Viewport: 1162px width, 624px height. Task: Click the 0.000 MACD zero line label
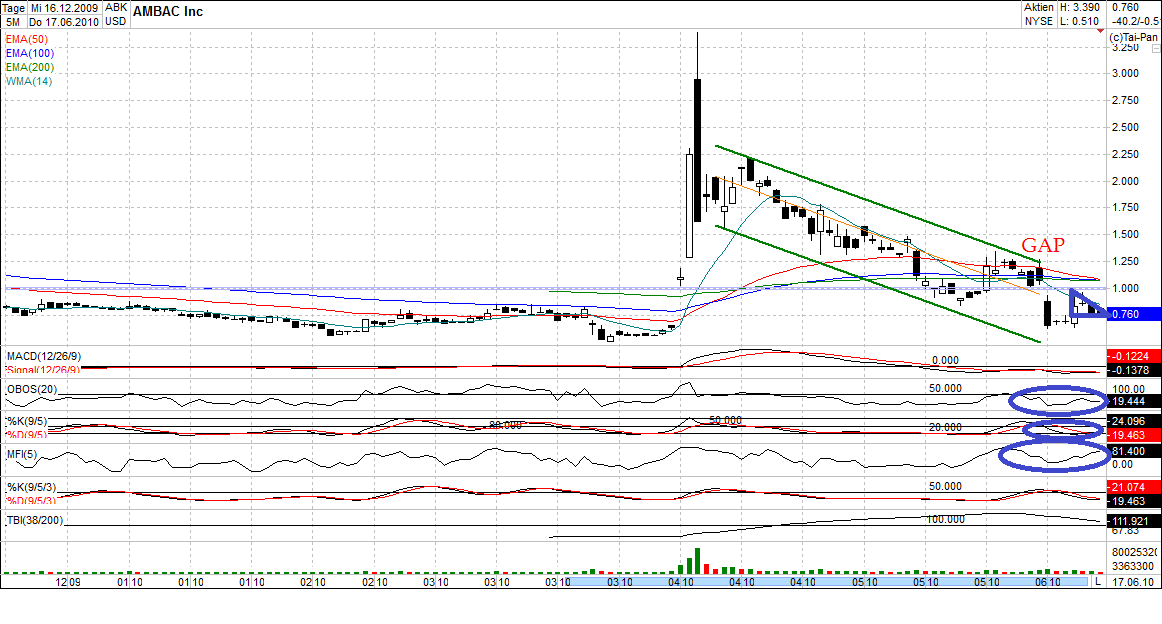[x=945, y=360]
